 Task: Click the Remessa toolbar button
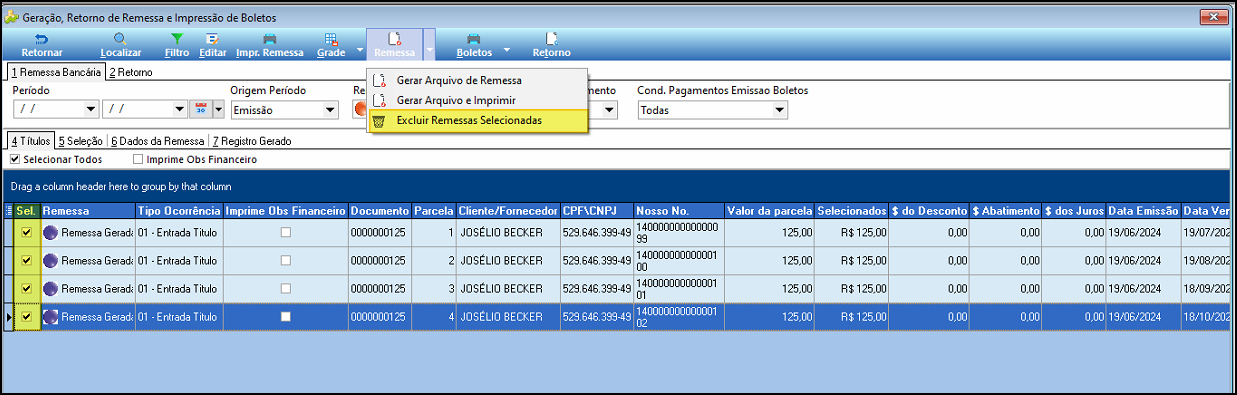(x=395, y=44)
